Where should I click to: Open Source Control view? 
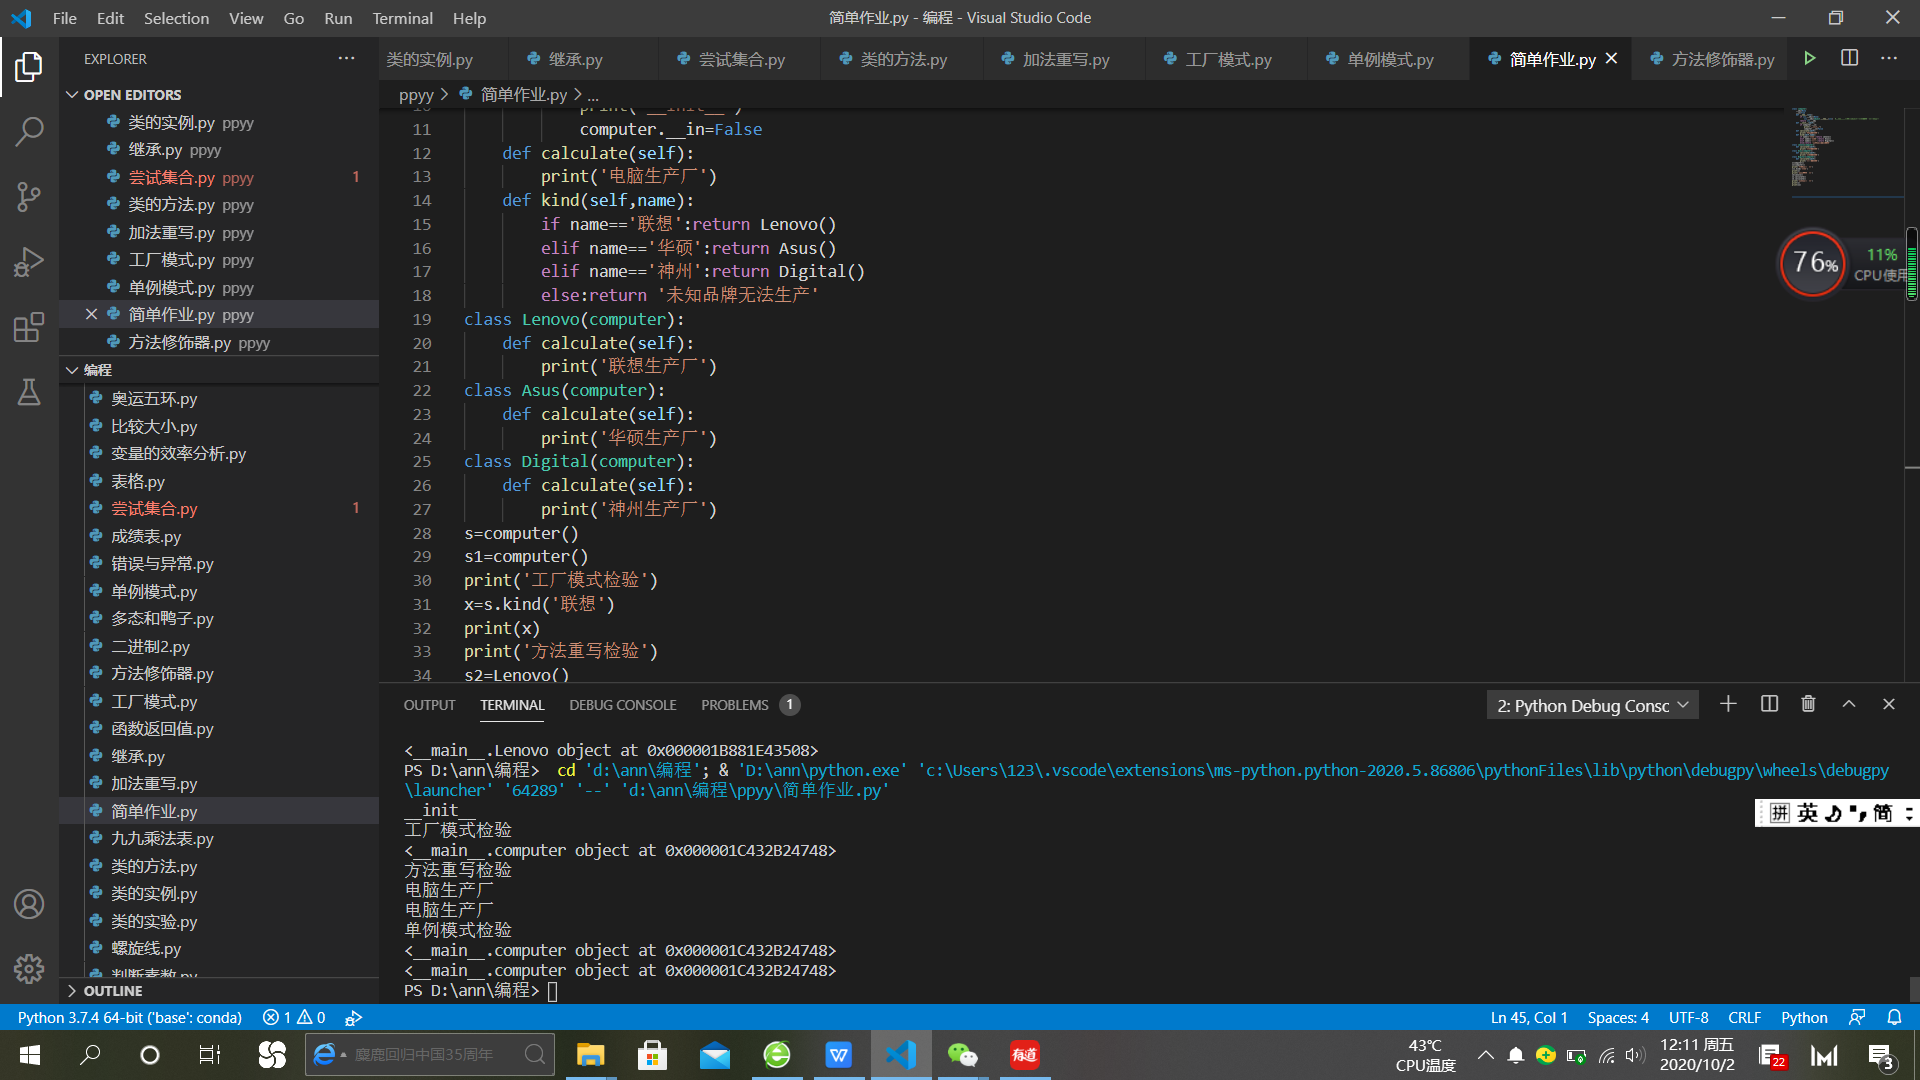click(x=29, y=197)
